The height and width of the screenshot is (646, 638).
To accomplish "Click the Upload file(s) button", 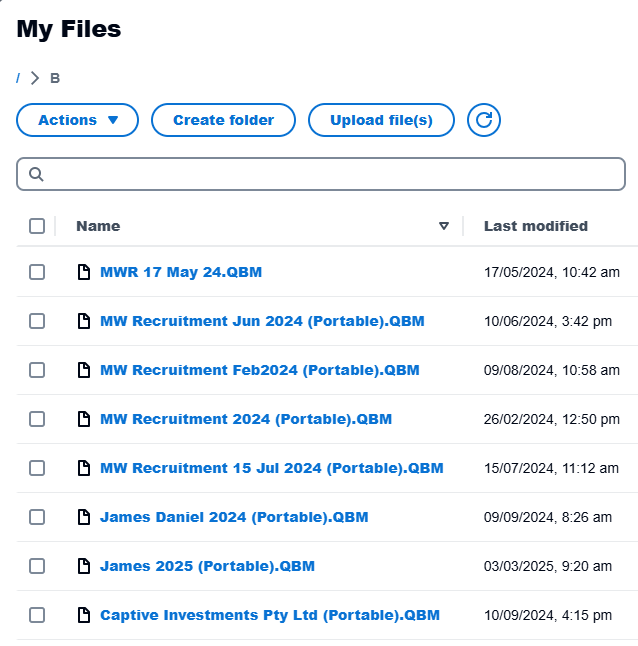I will pyautogui.click(x=381, y=120).
